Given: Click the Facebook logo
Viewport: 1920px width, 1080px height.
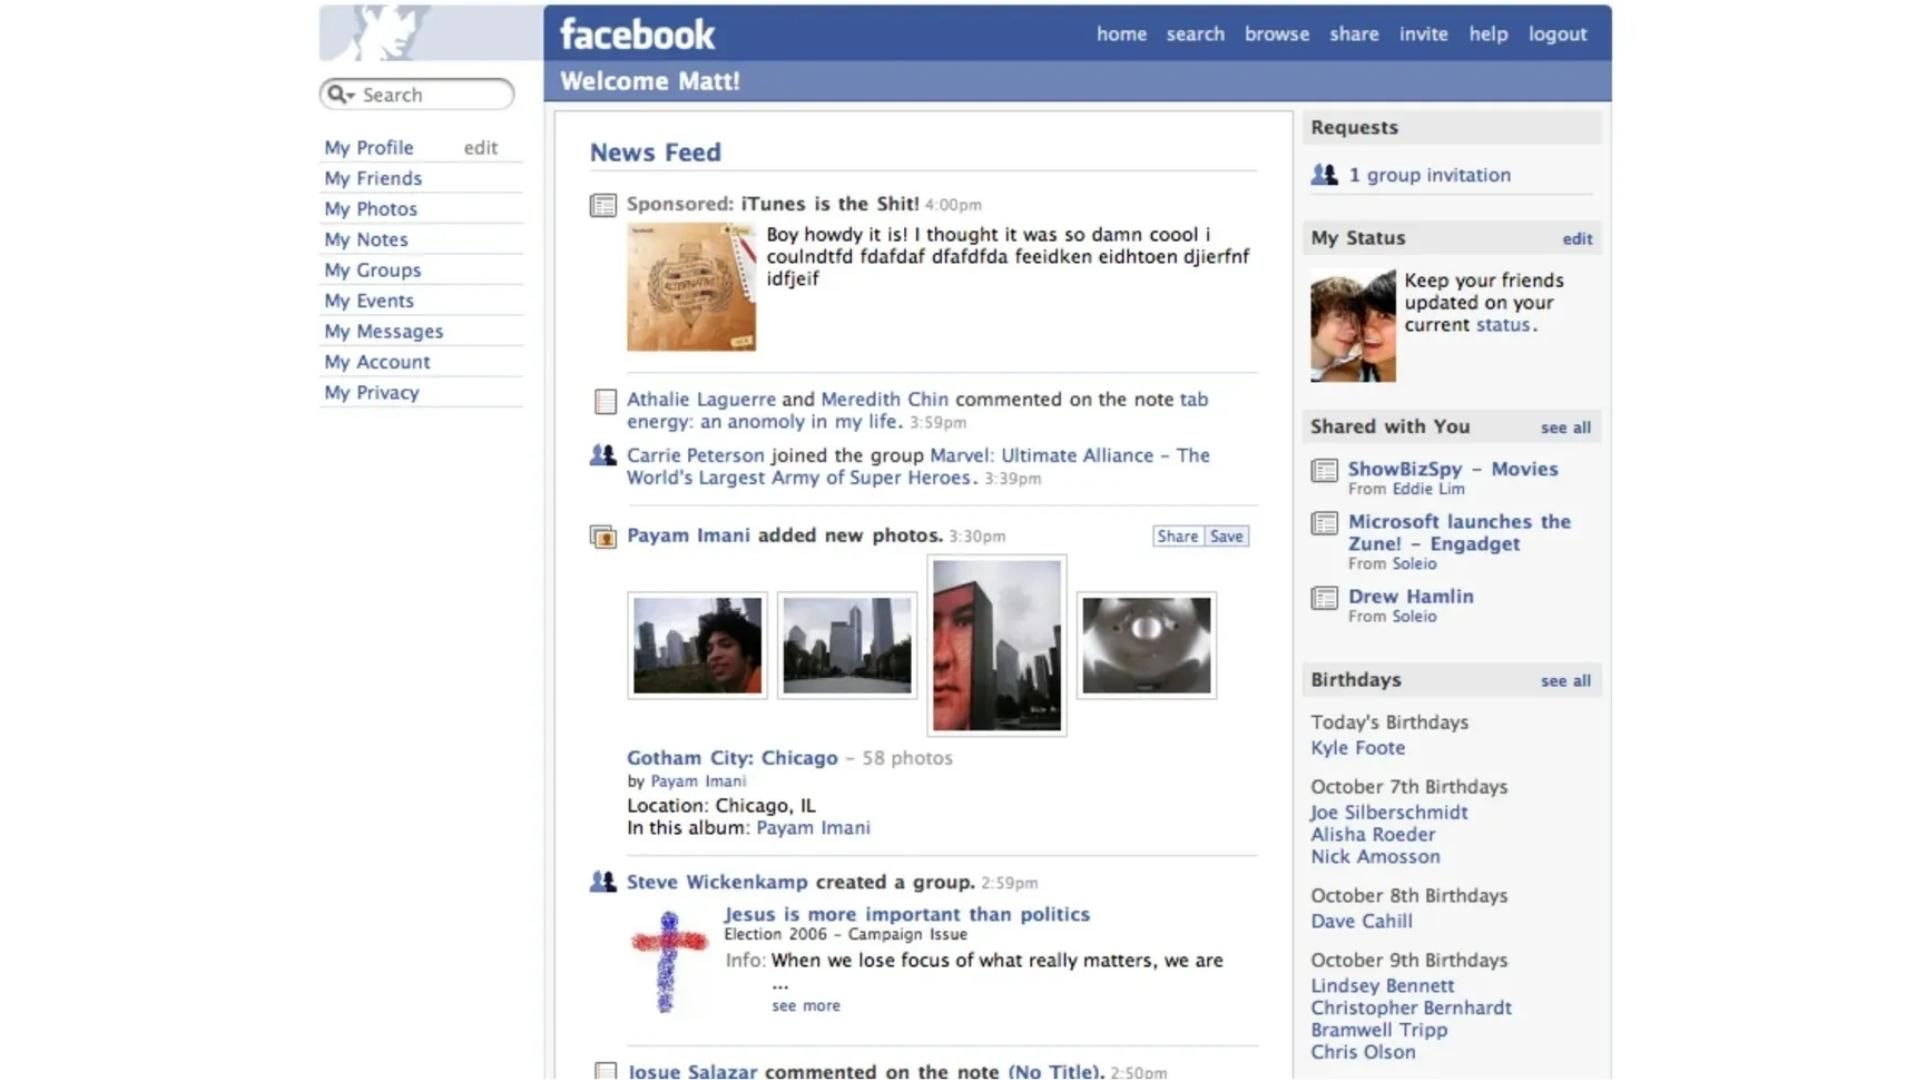Looking at the screenshot, I should click(637, 32).
